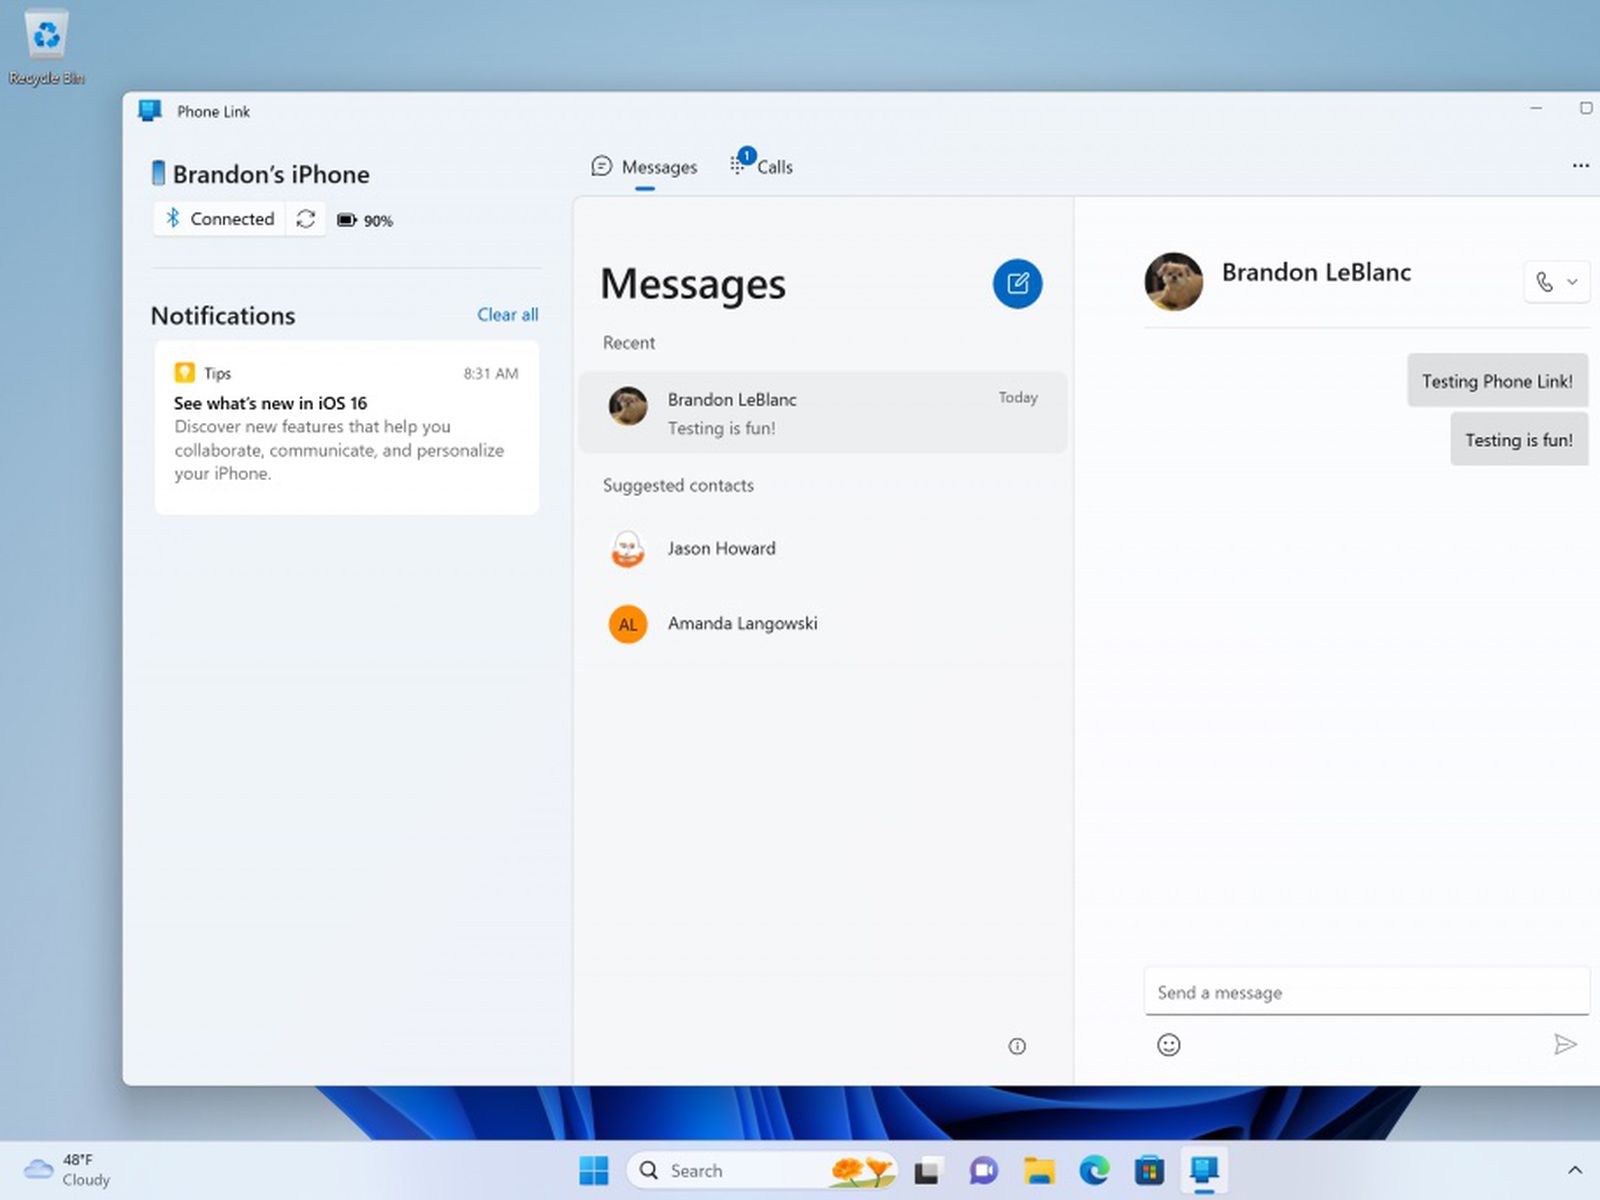This screenshot has width=1600, height=1200.
Task: Click Brandon LeBlanc's profile photo in chat header
Action: pyautogui.click(x=1174, y=281)
